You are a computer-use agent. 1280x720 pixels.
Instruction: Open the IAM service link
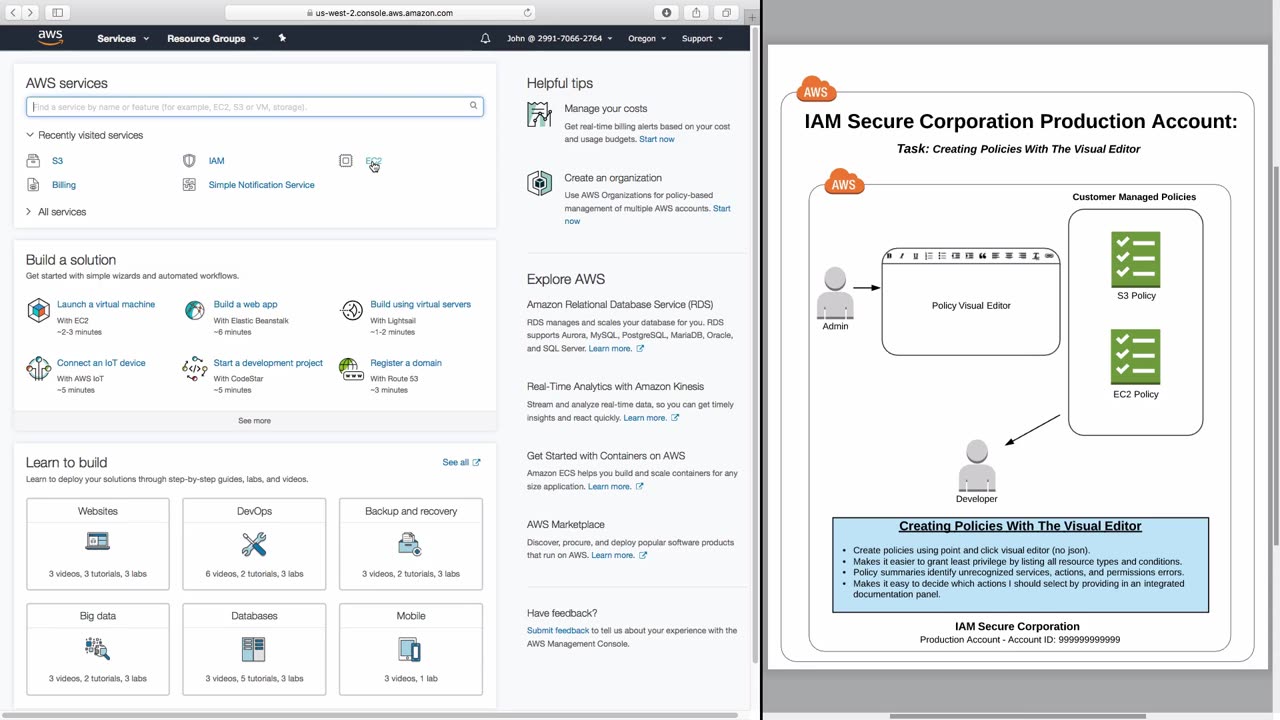[216, 161]
